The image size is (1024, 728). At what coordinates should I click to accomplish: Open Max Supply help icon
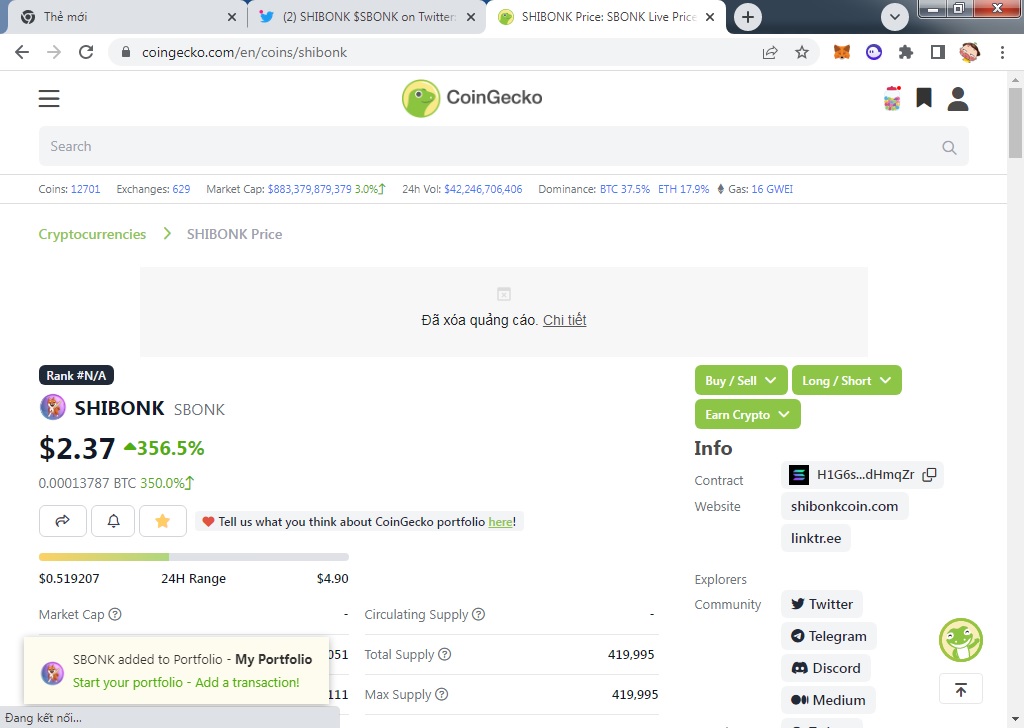coord(441,694)
